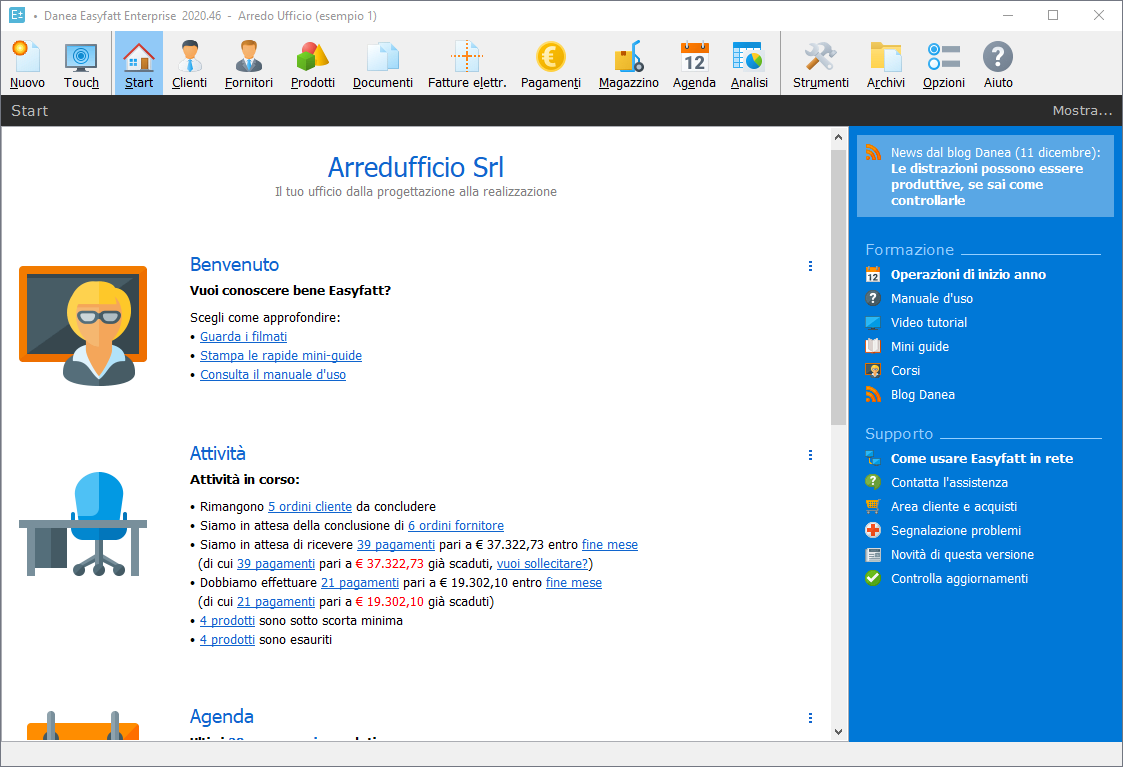Open Segnalazione problemi link
Screen dimensions: 1123x767
[x=956, y=531]
